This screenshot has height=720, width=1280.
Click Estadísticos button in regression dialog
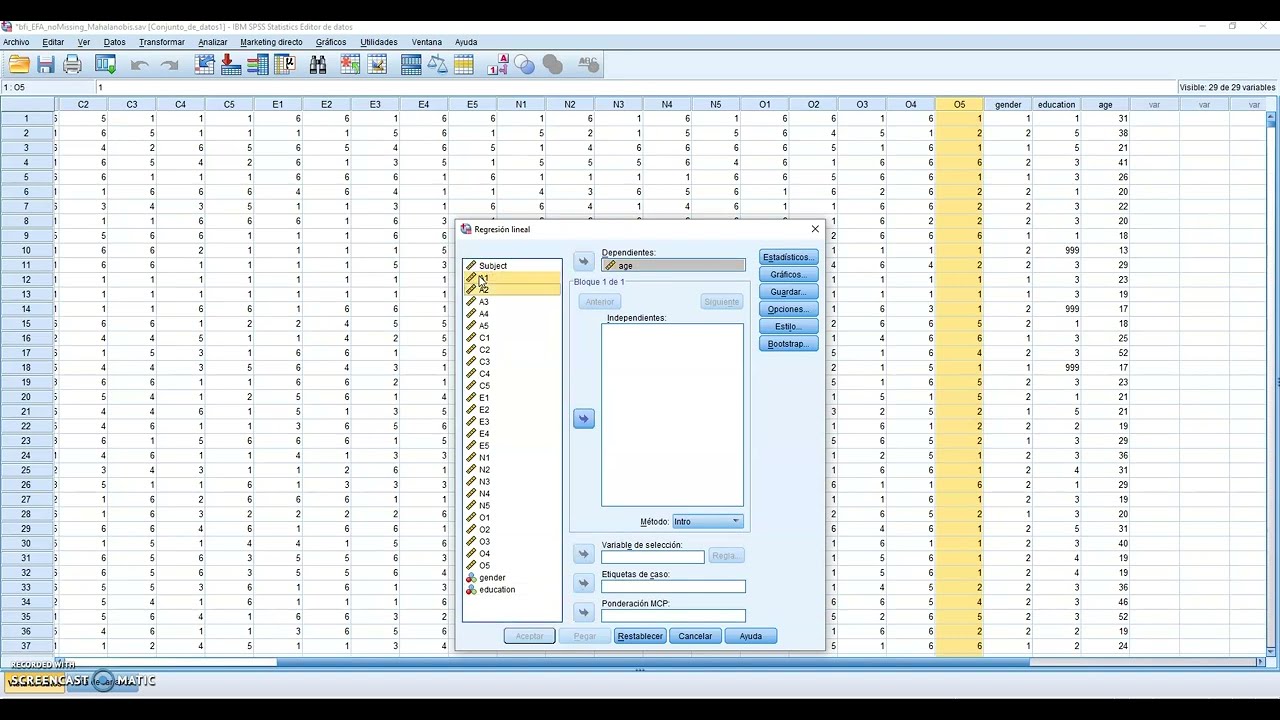pyautogui.click(x=788, y=257)
